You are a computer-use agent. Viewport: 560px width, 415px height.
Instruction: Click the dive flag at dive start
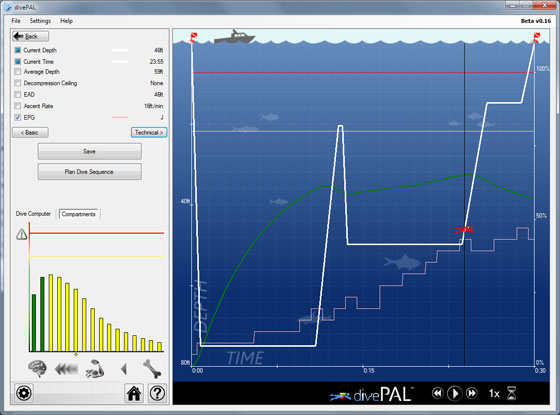(x=192, y=38)
